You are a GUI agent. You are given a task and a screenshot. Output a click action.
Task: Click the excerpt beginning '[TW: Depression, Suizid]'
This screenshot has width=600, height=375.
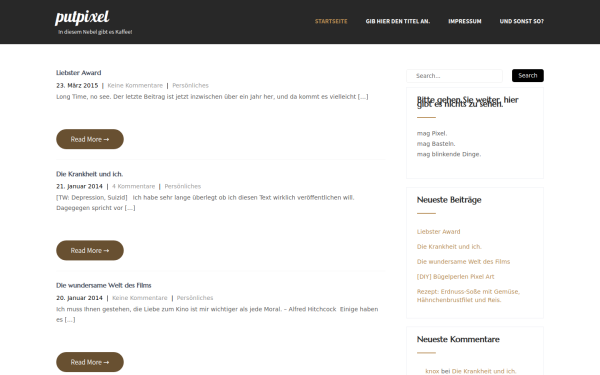click(x=205, y=203)
